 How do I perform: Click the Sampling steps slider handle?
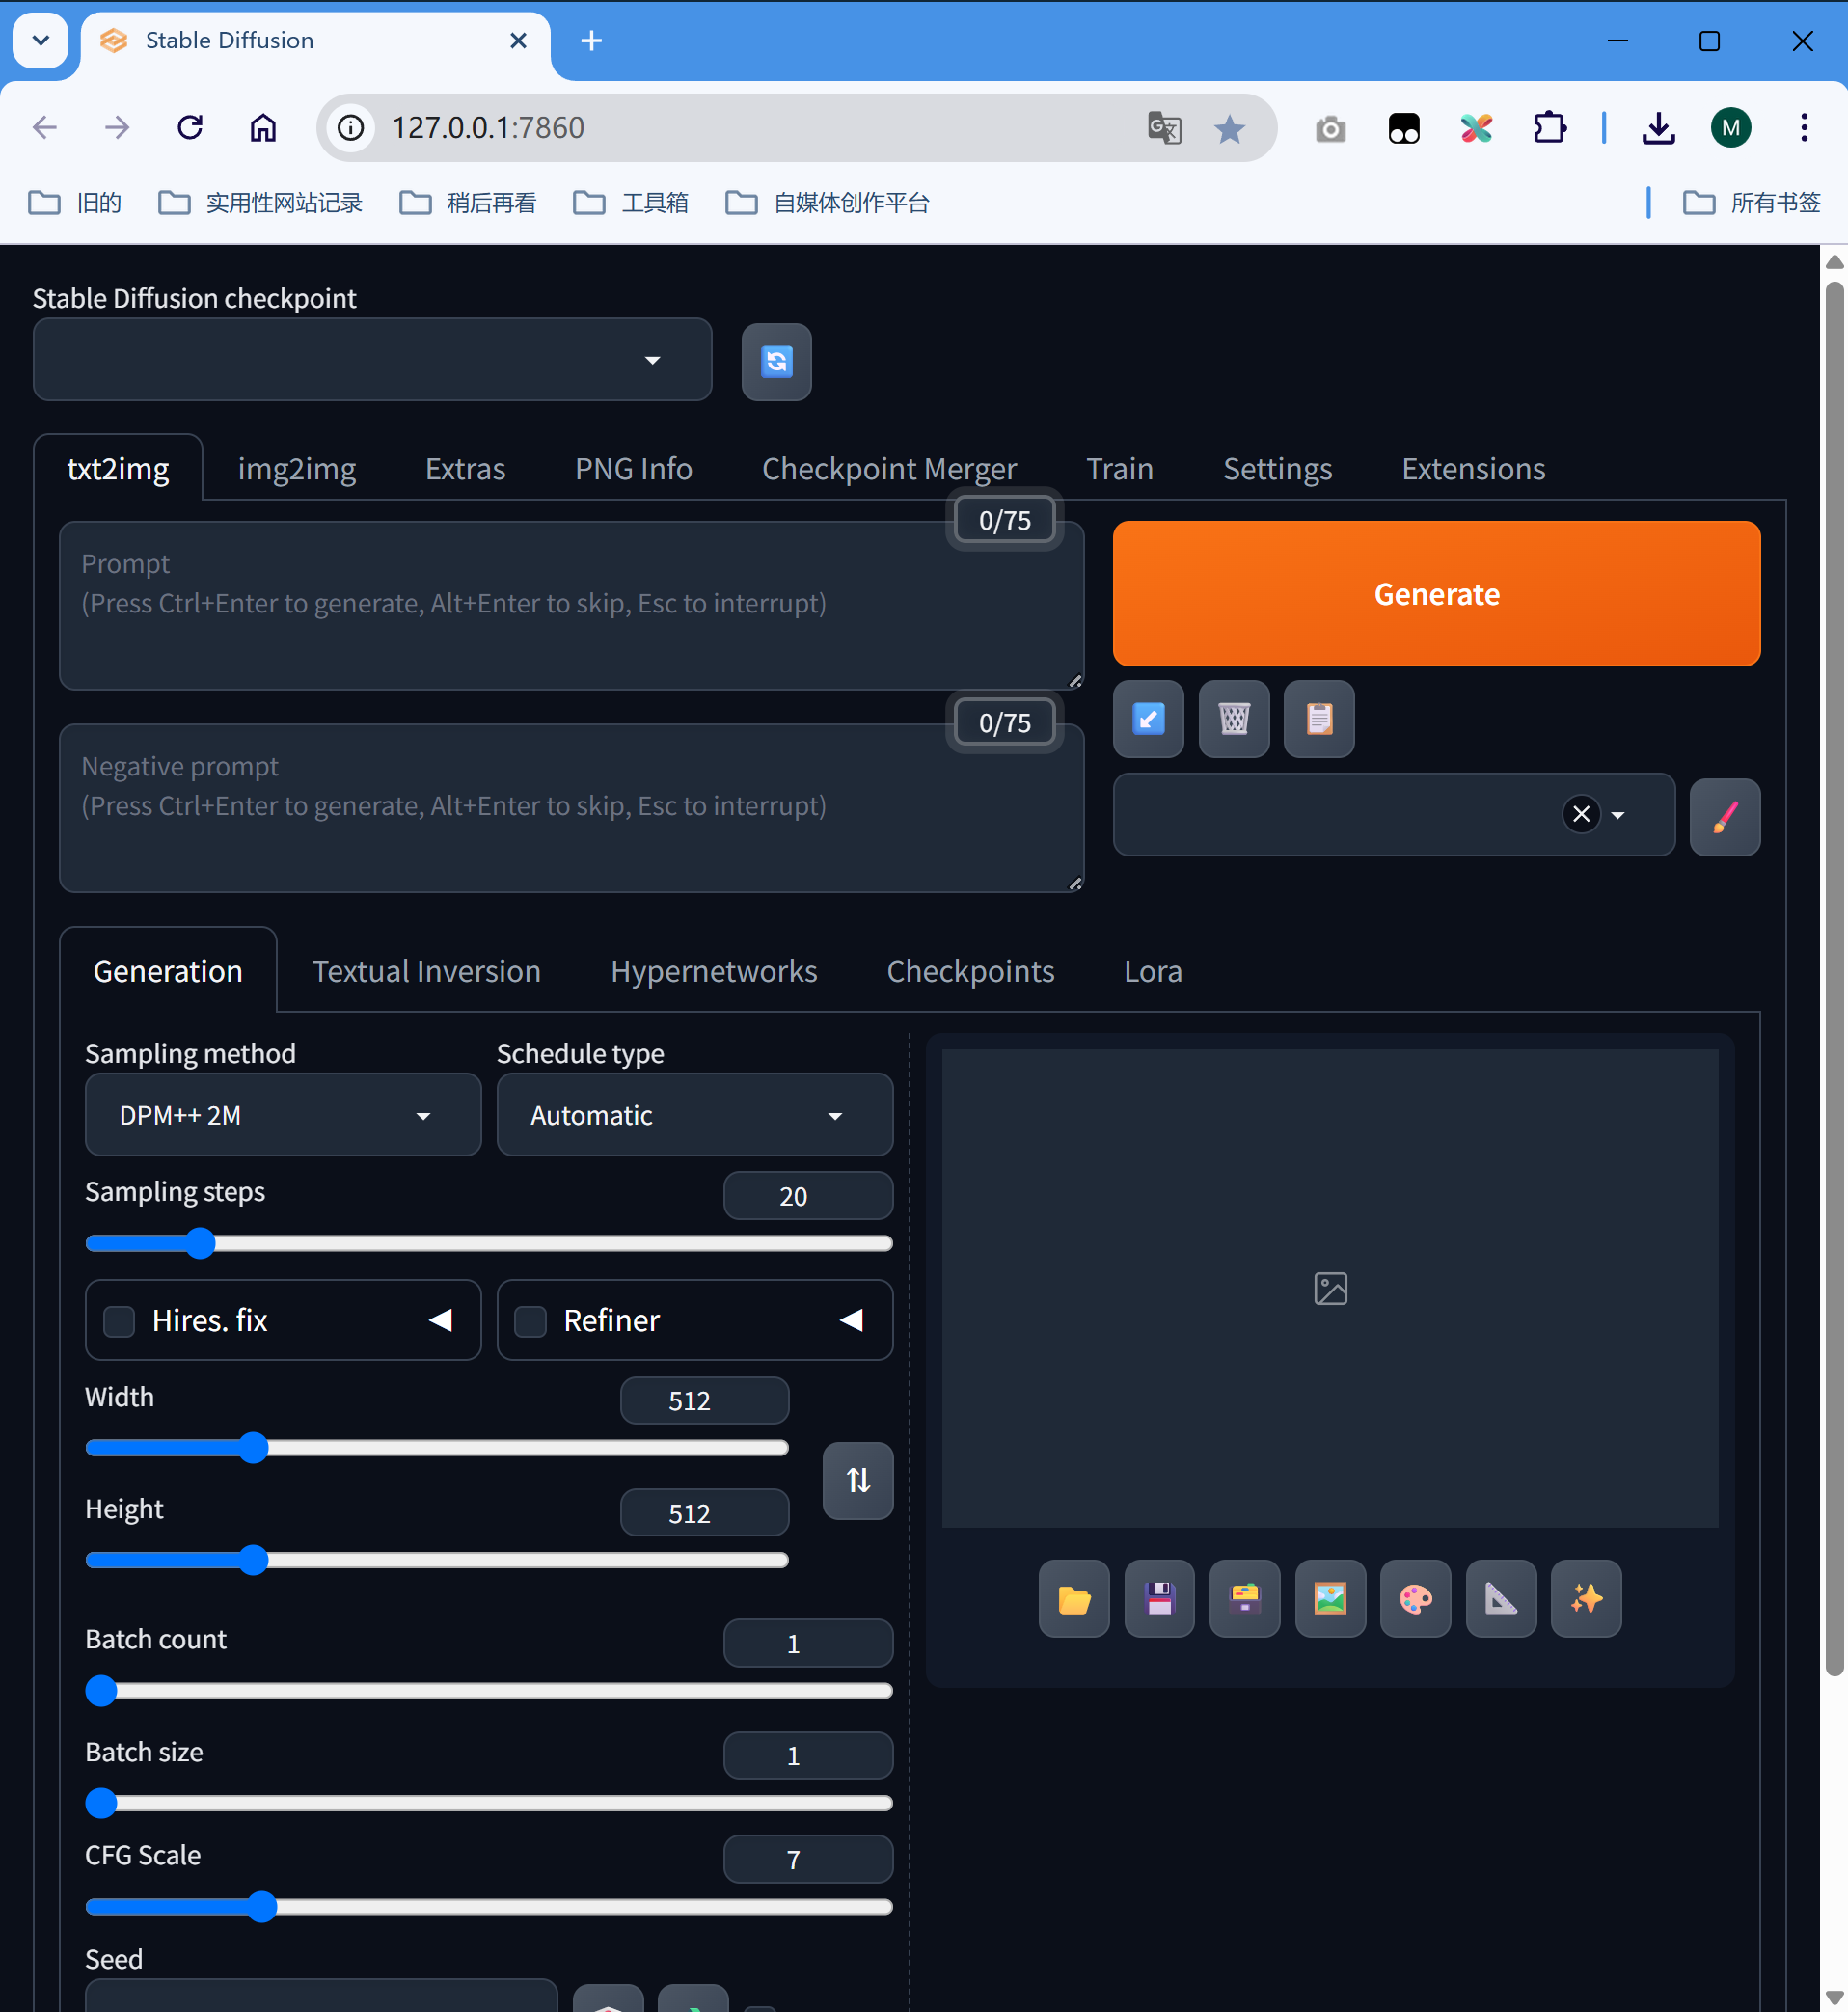200,1243
